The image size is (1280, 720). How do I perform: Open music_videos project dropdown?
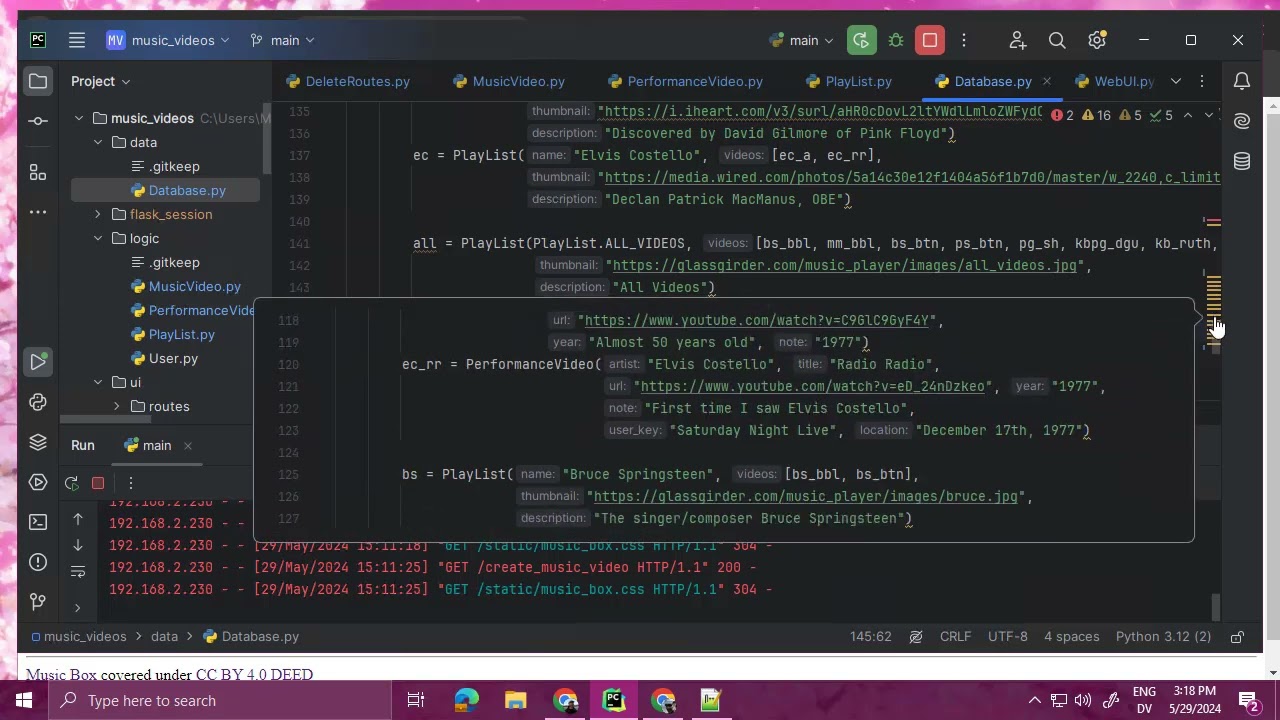(x=168, y=40)
